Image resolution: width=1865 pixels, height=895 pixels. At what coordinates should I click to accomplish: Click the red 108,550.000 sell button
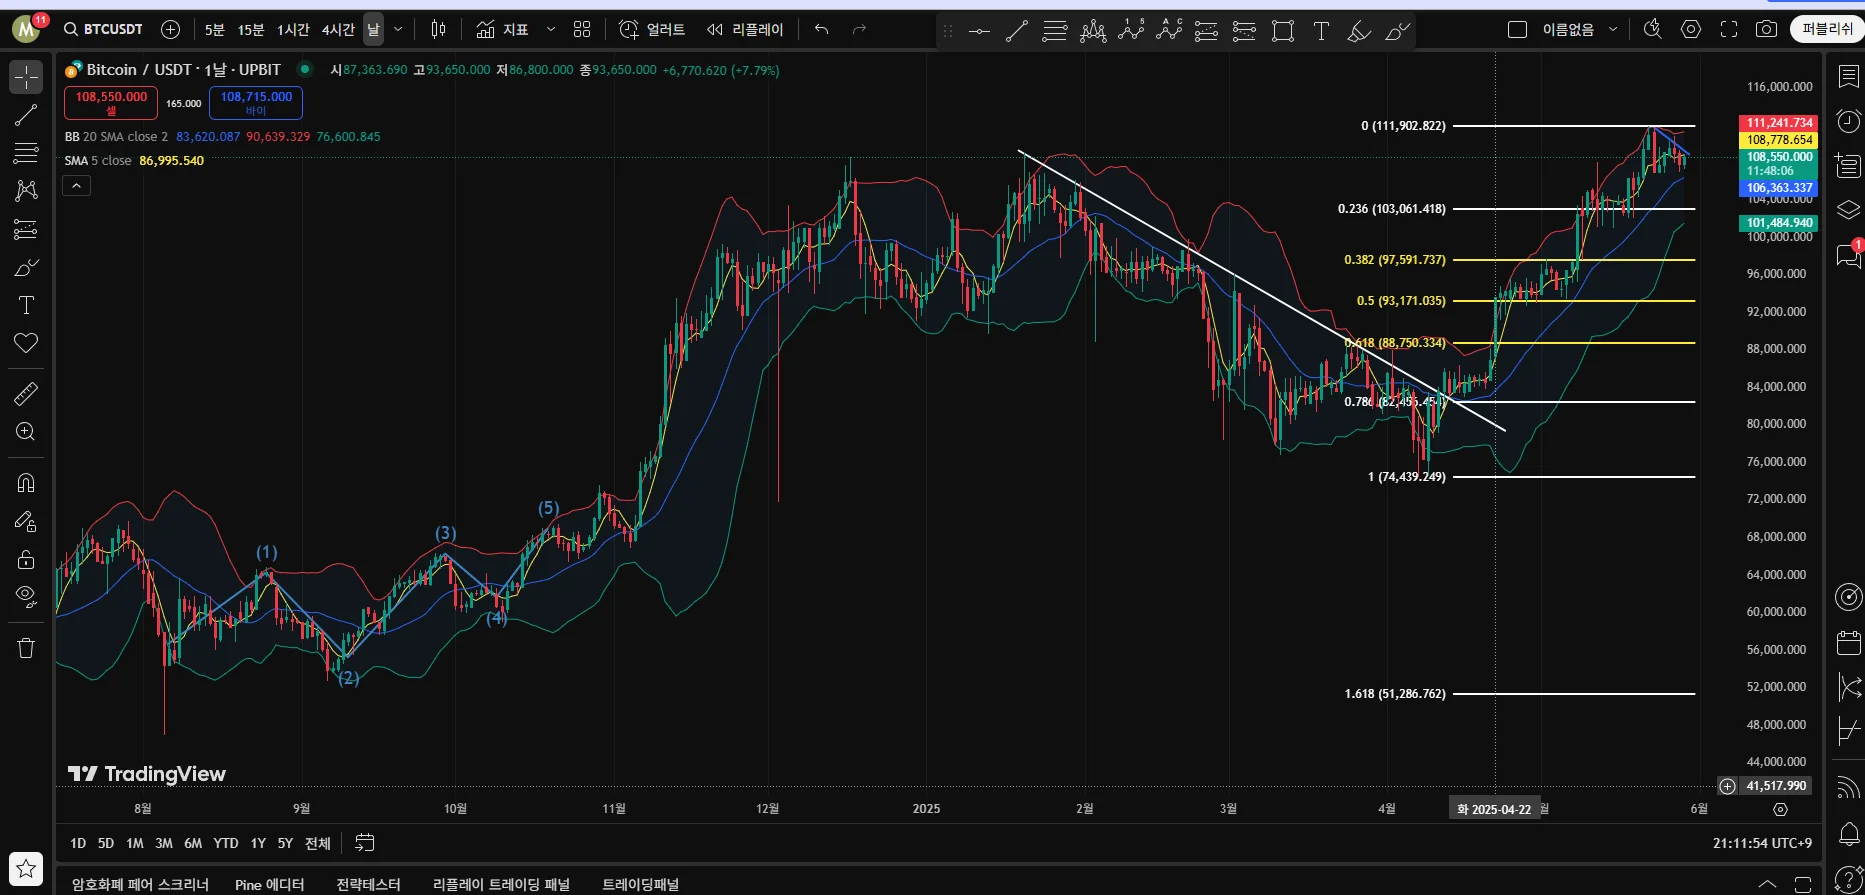[x=111, y=103]
